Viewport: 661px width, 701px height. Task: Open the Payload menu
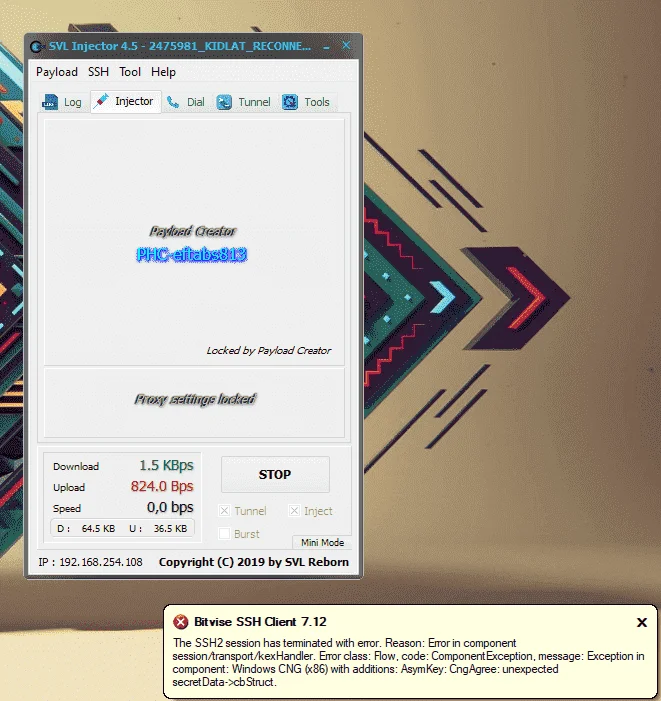(57, 72)
